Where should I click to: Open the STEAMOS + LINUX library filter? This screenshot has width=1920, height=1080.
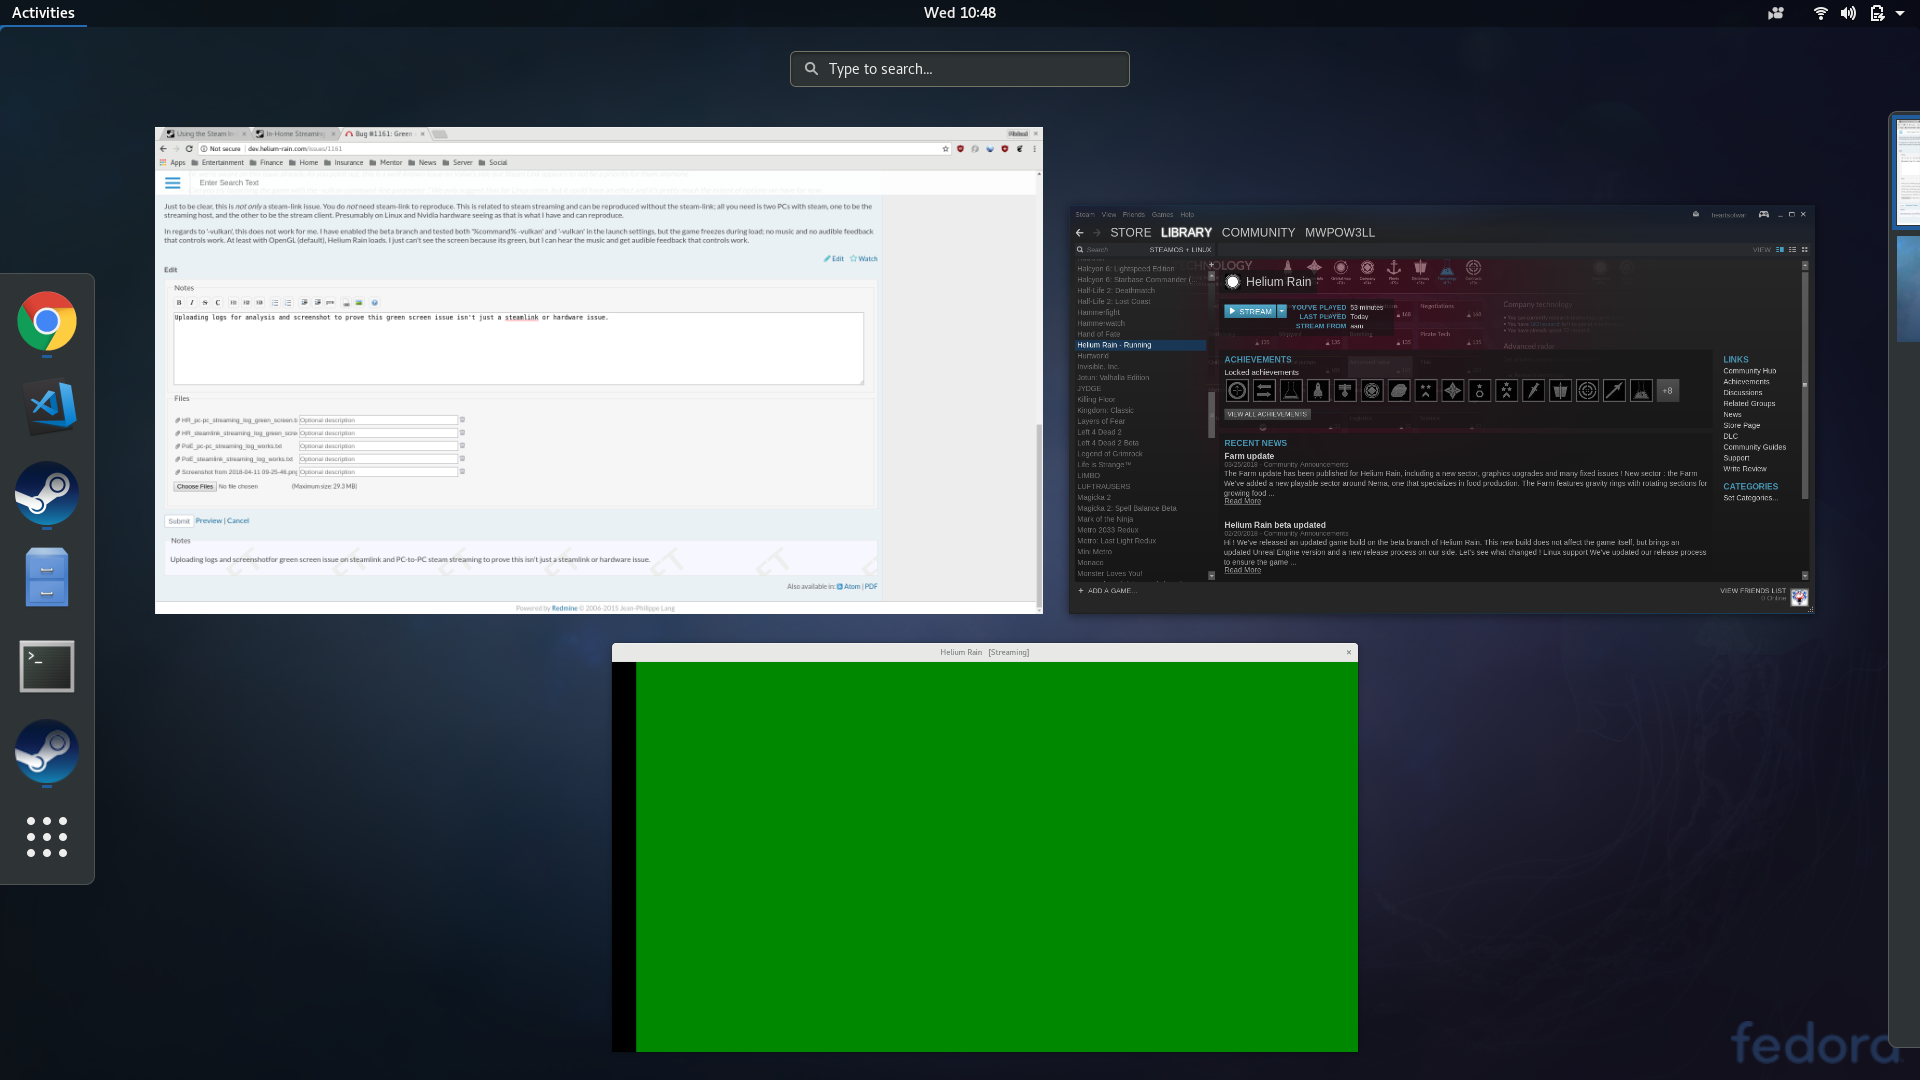coord(1180,250)
